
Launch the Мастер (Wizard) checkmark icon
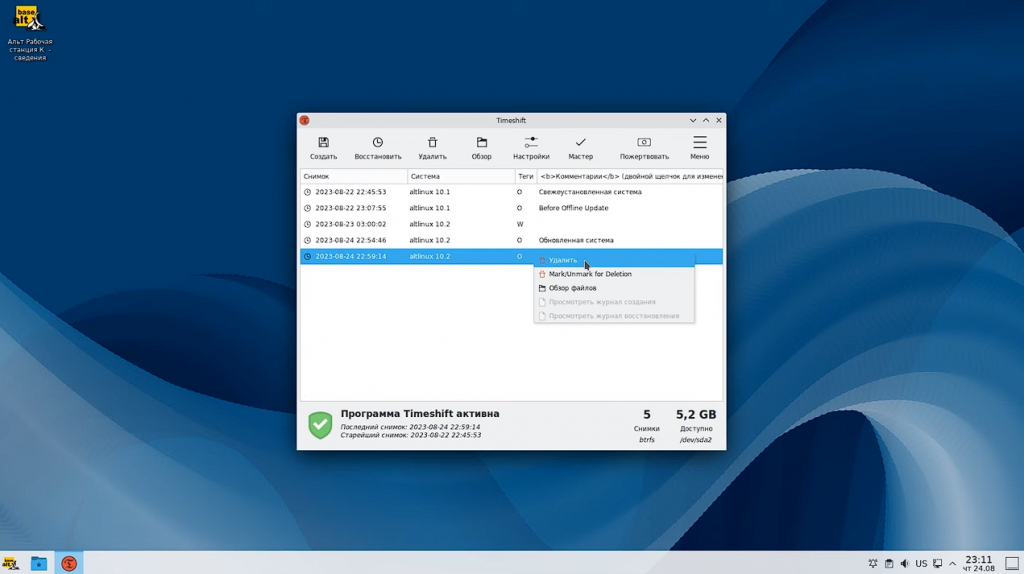[581, 142]
